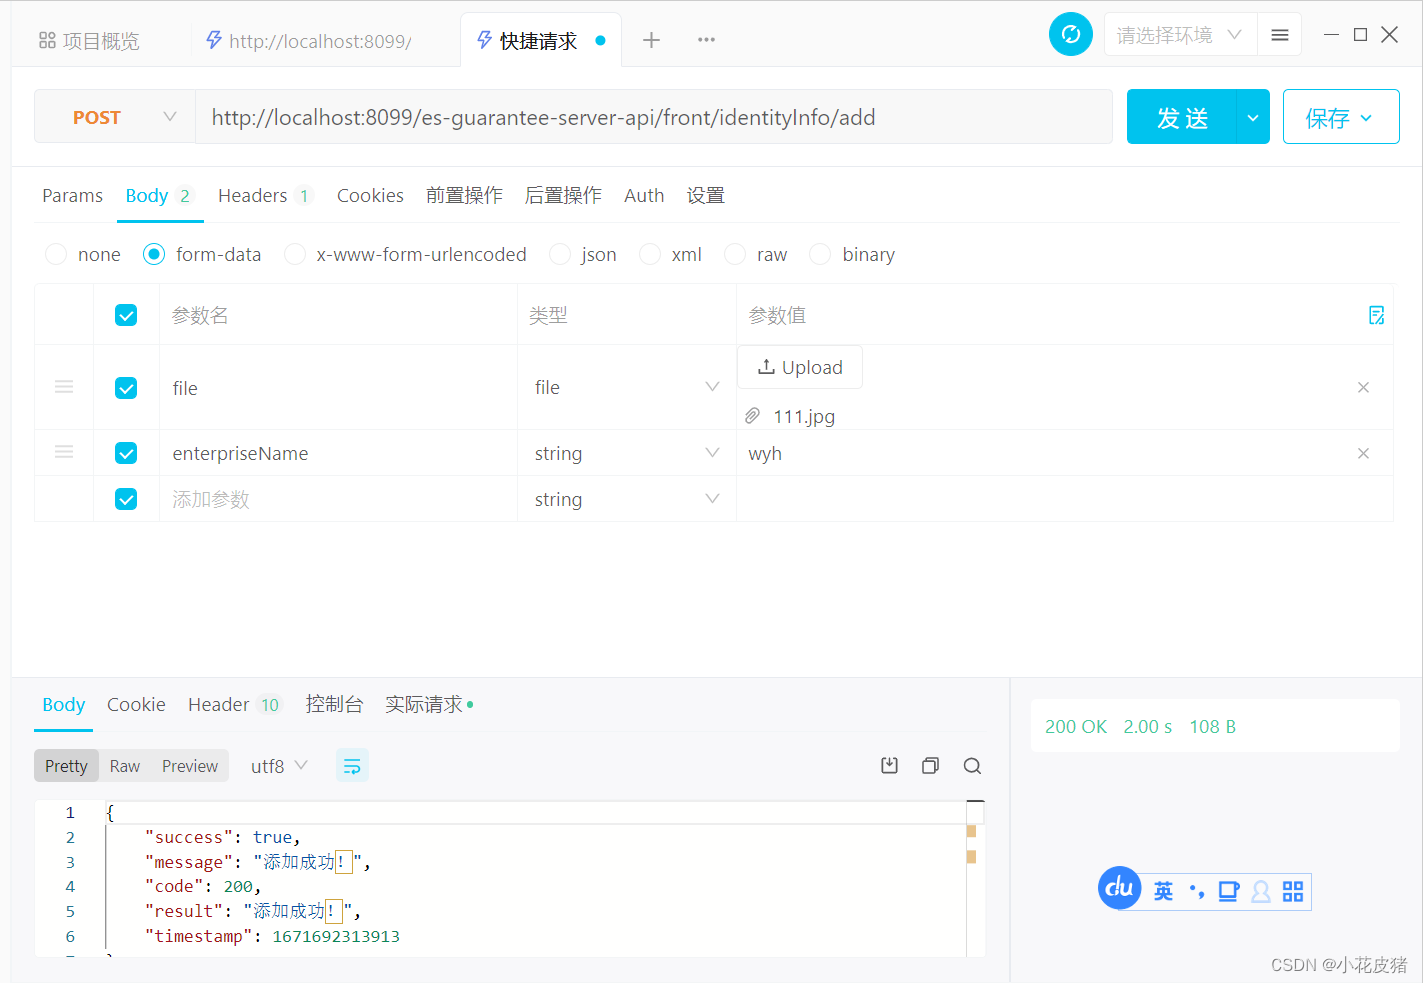Select the none body type radio
The image size is (1423, 983).
[x=56, y=254]
